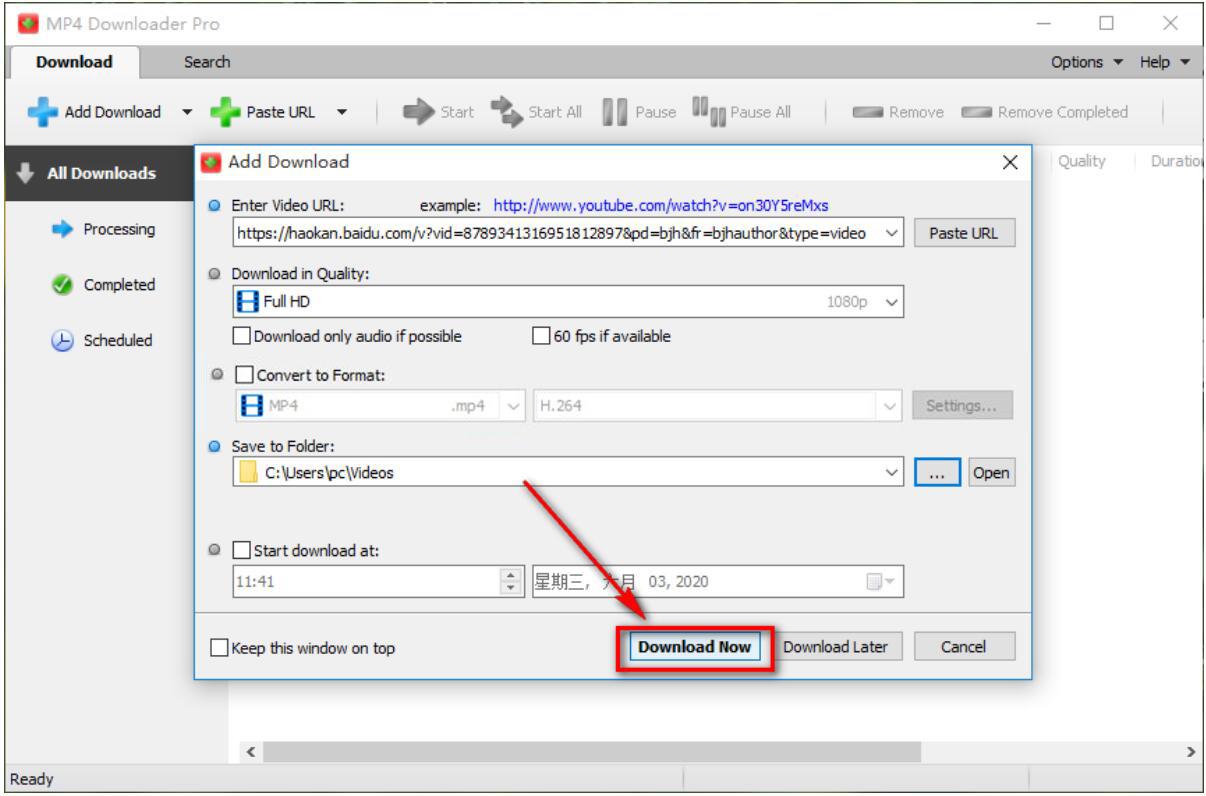
Task: Click the scroll right arrow of list
Action: pos(1191,752)
